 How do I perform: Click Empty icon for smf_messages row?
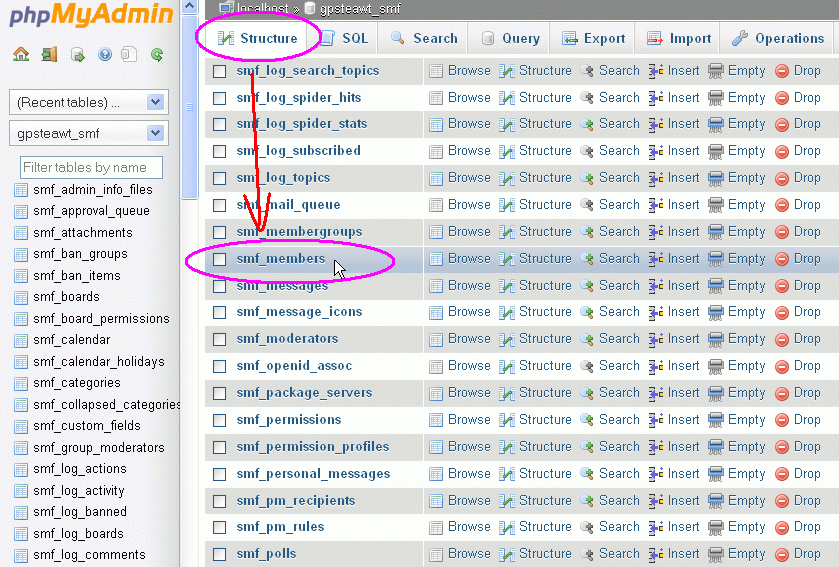coord(715,286)
